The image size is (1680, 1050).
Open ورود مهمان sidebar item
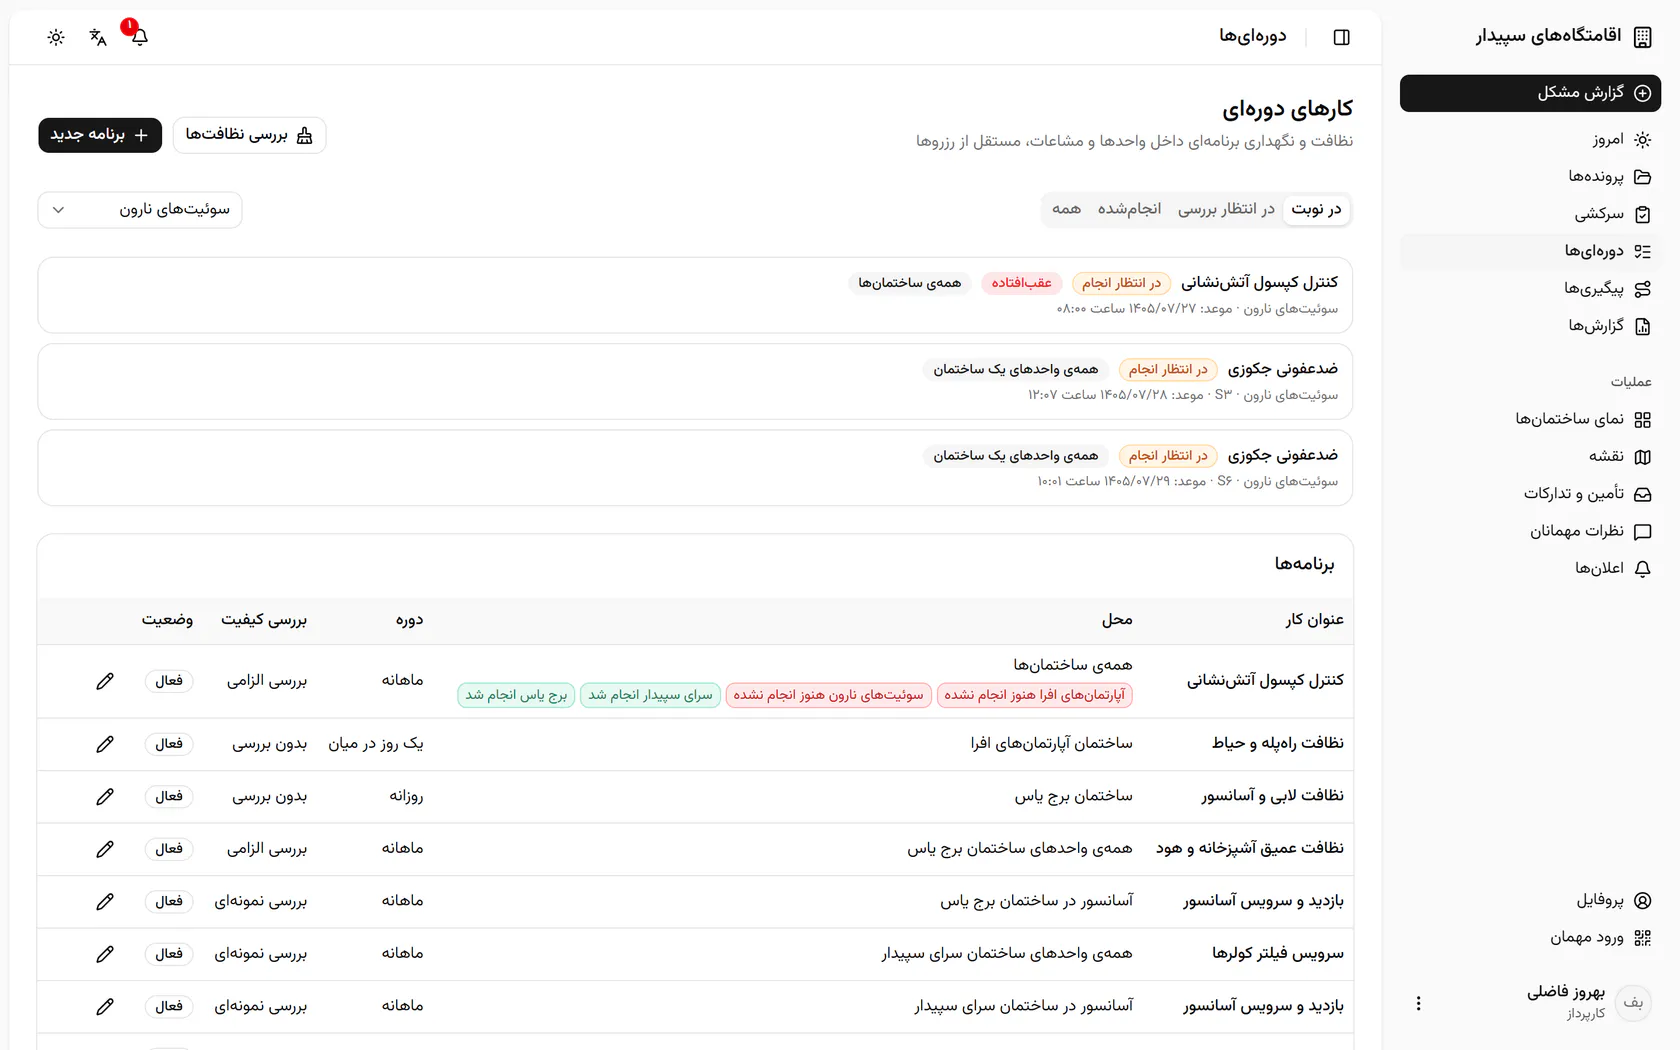pos(1530,937)
